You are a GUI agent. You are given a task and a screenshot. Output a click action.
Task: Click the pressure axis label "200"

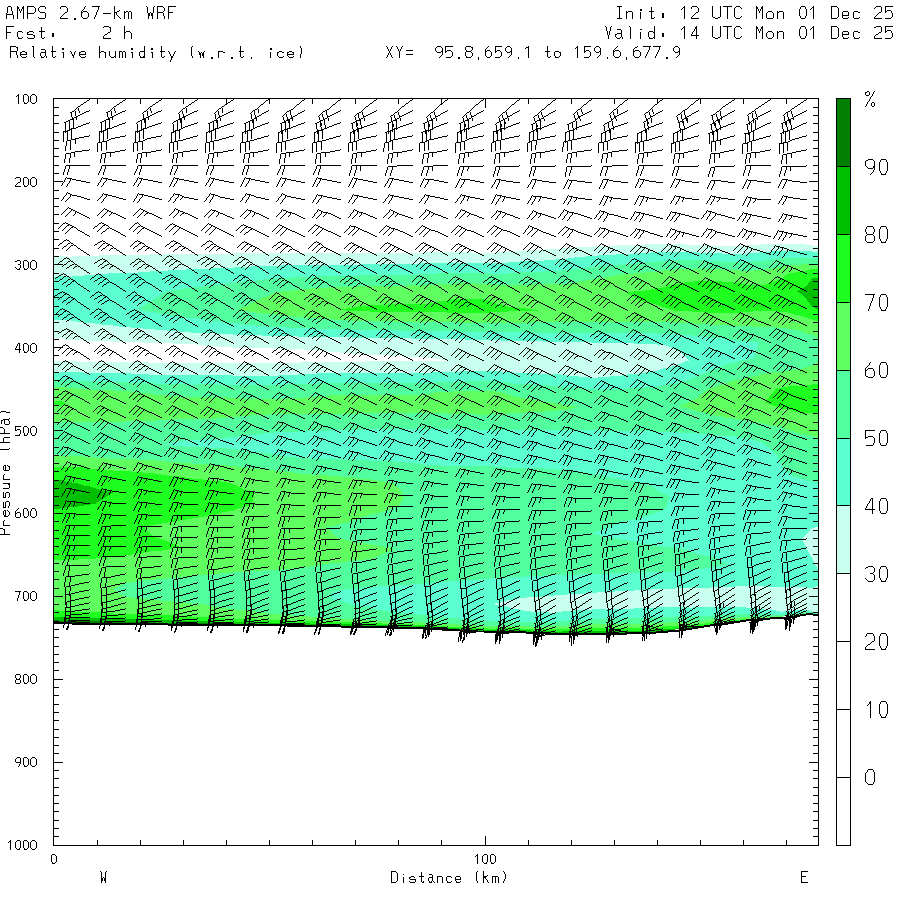coord(26,182)
